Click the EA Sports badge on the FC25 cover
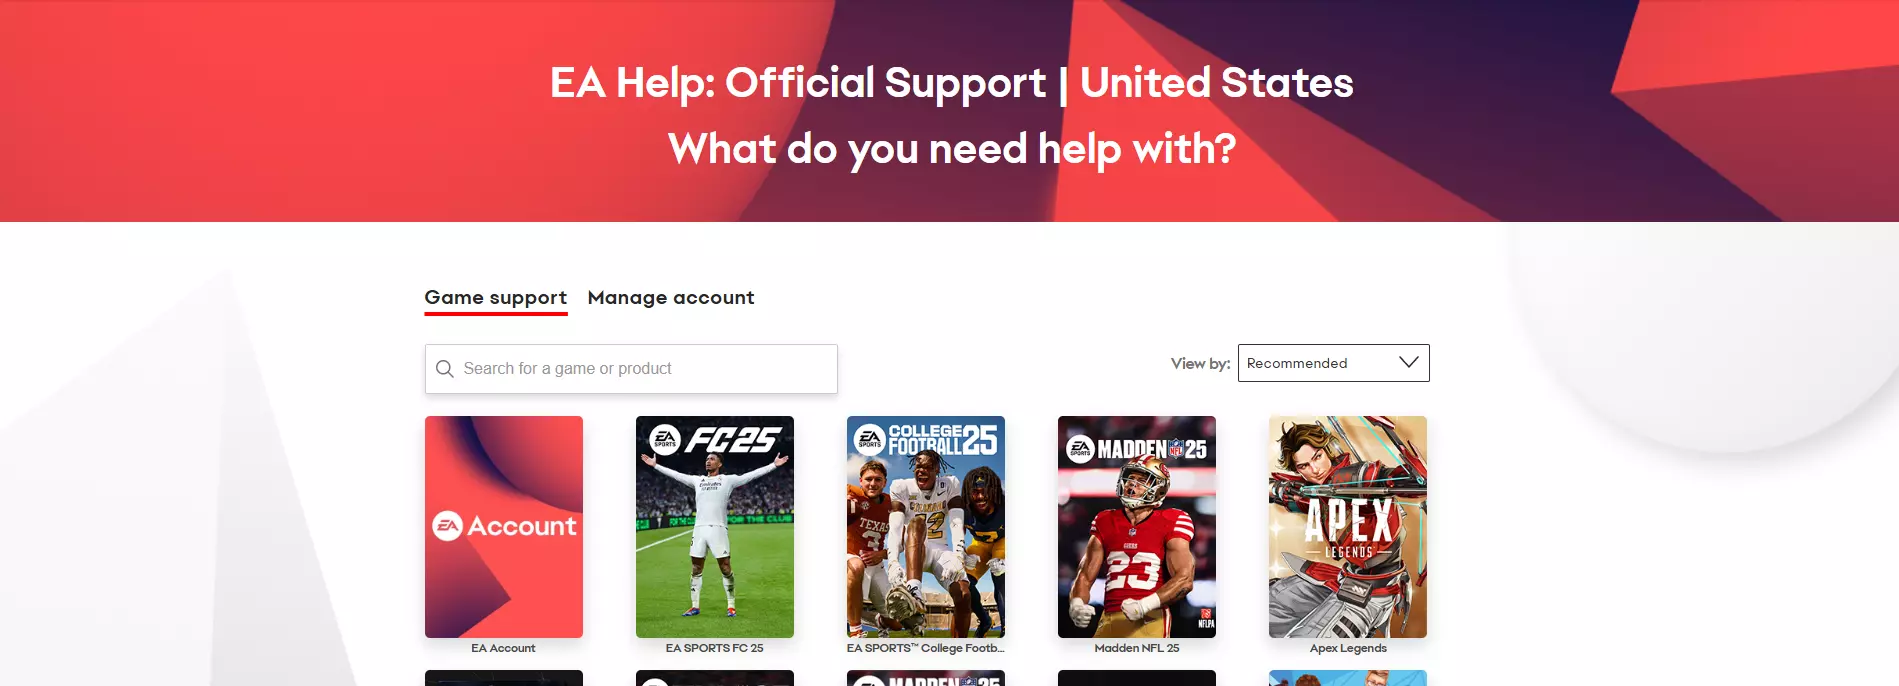 [665, 439]
